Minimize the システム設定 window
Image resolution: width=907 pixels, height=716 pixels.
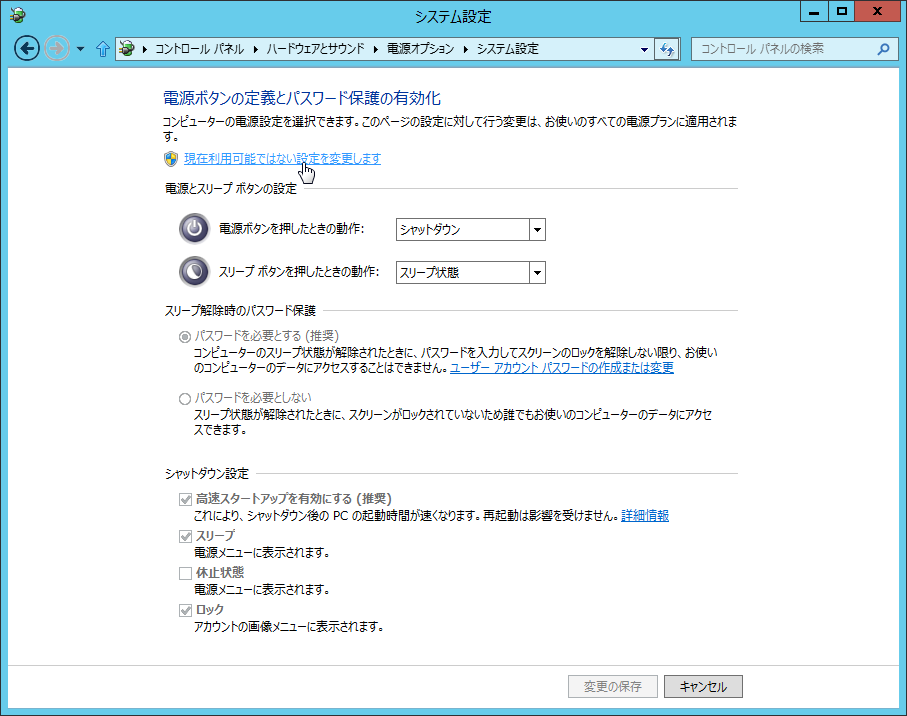coord(814,12)
